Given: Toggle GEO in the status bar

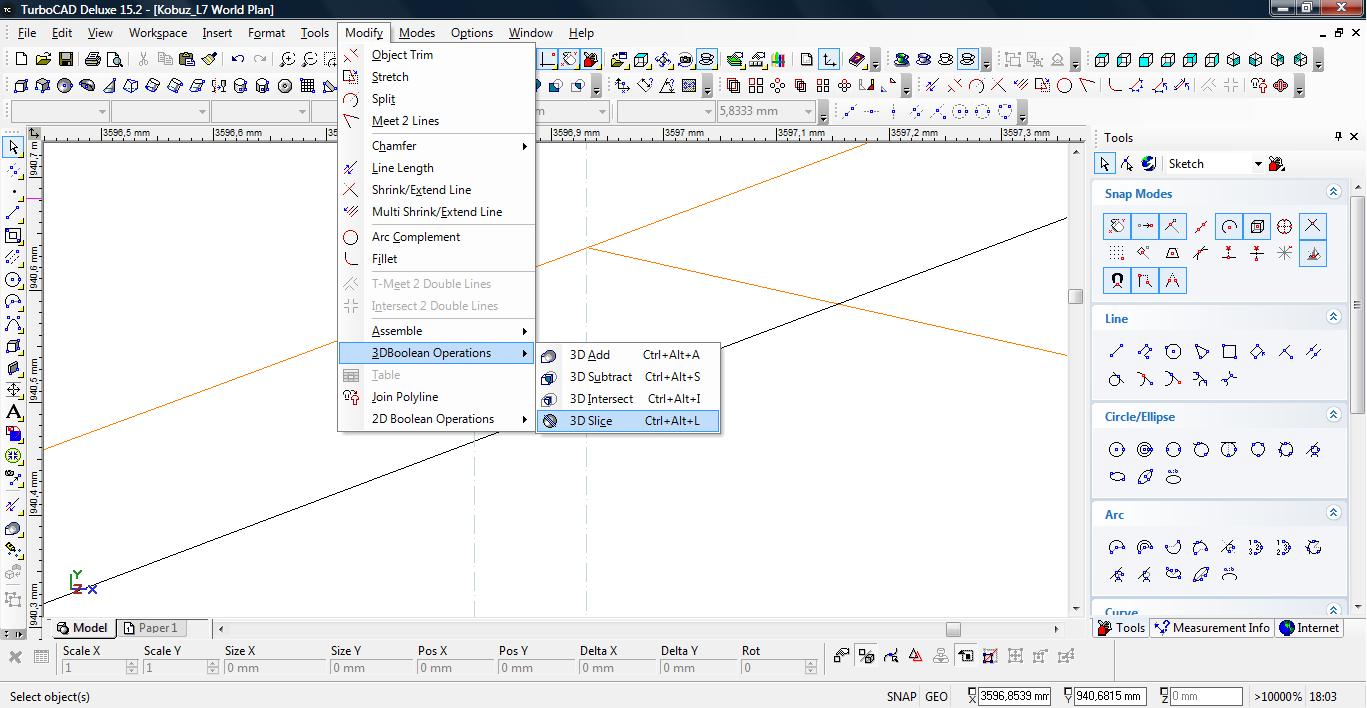Looking at the screenshot, I should tap(936, 696).
